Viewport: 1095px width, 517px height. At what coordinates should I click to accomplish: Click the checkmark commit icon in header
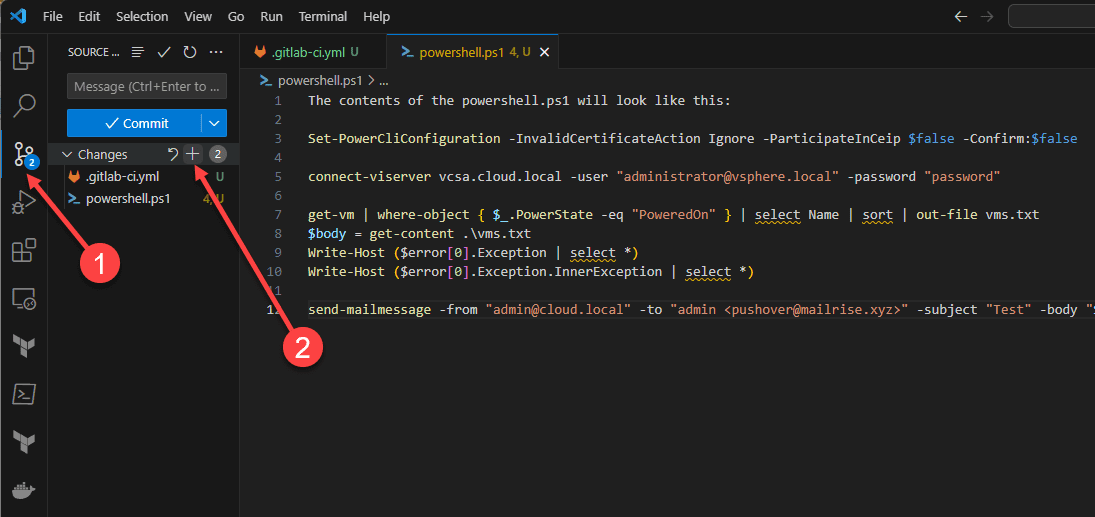coord(164,52)
